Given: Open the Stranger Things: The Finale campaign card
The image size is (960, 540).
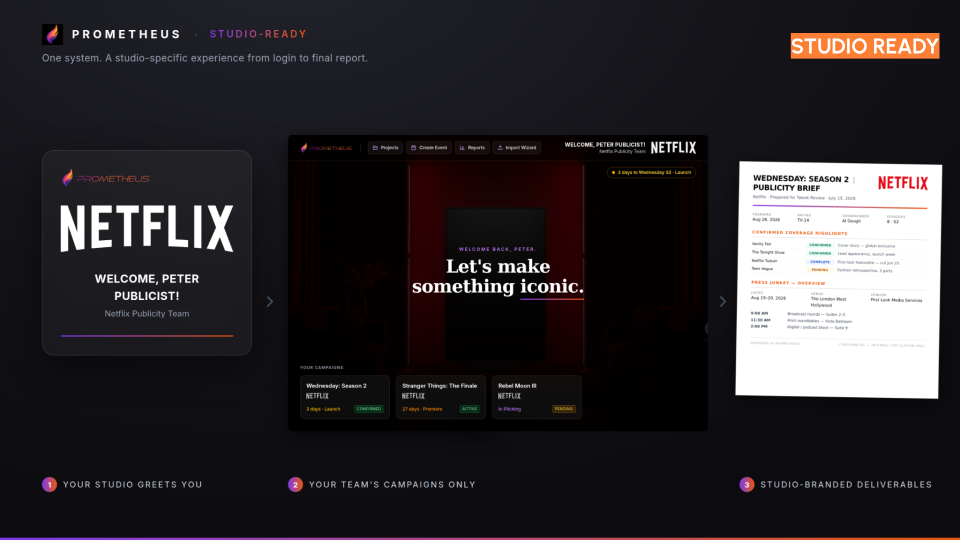Looking at the screenshot, I should tap(441, 397).
